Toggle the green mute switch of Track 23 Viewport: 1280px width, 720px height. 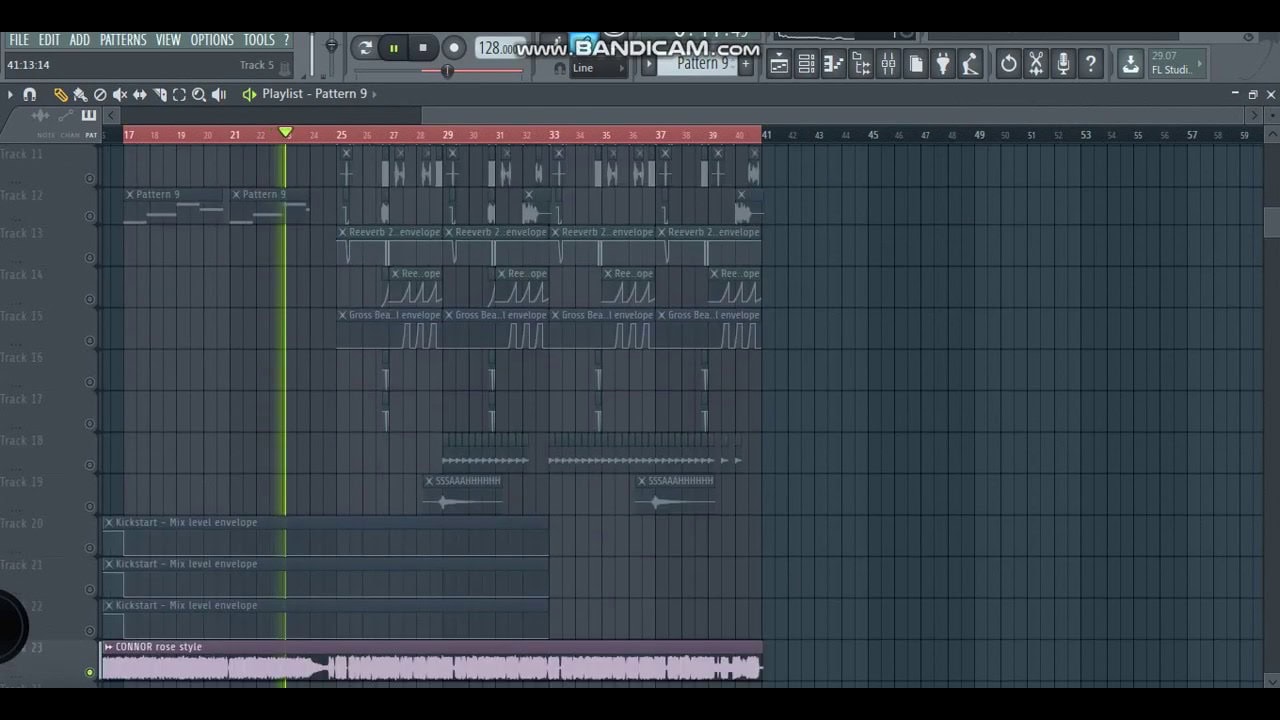coord(90,672)
